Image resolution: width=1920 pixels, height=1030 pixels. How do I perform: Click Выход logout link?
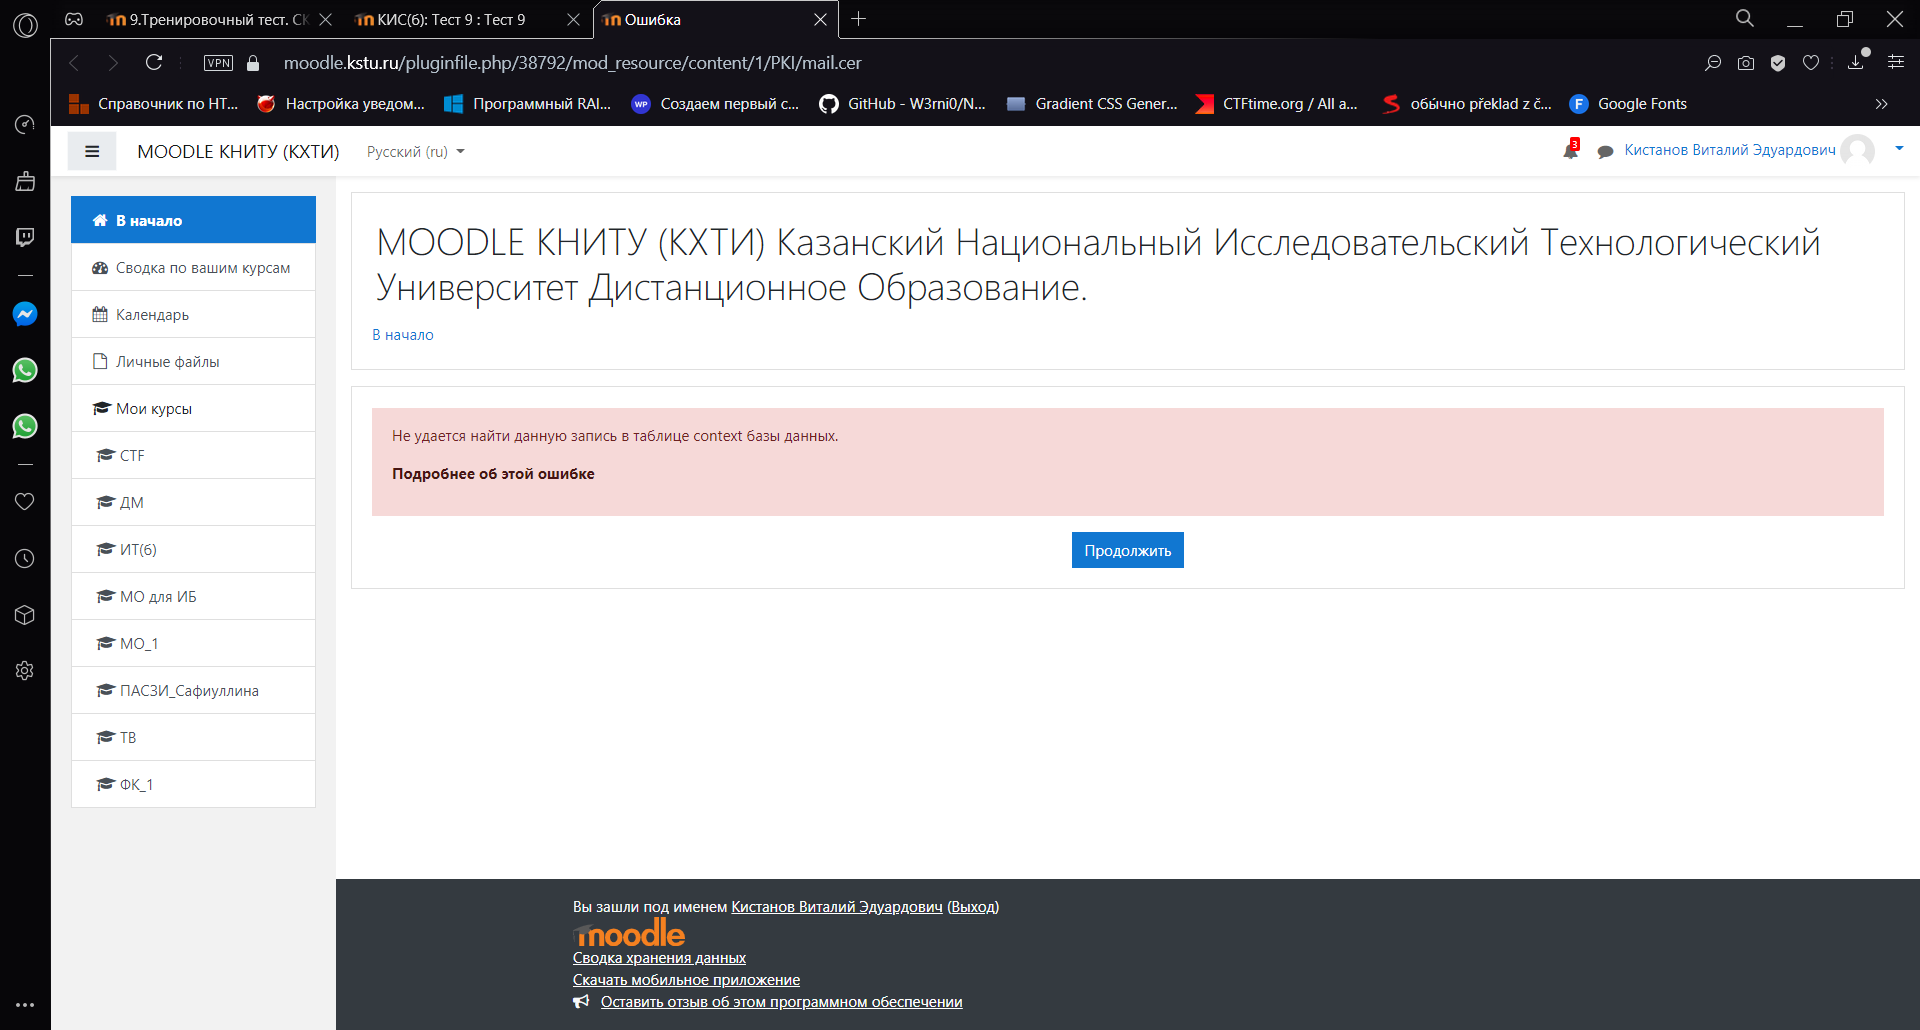[x=973, y=907]
